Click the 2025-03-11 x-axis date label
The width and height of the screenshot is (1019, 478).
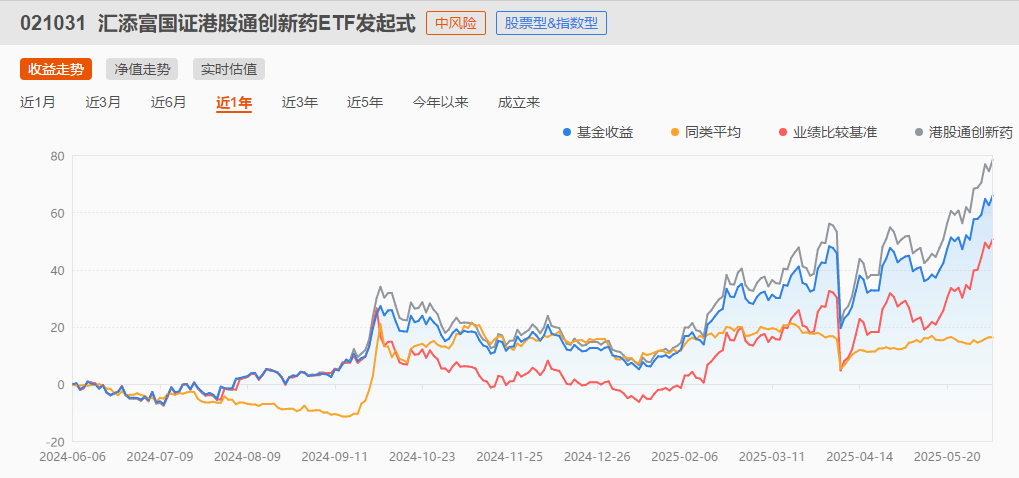pos(772,457)
